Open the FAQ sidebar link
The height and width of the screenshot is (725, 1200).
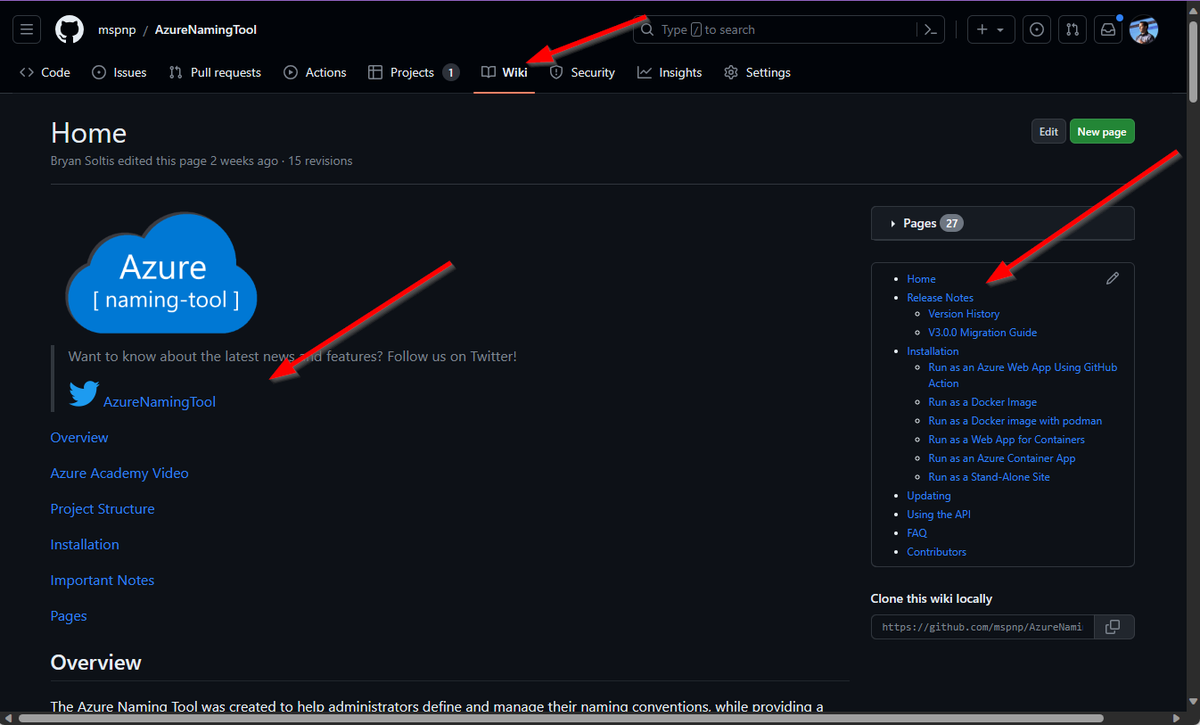(917, 533)
